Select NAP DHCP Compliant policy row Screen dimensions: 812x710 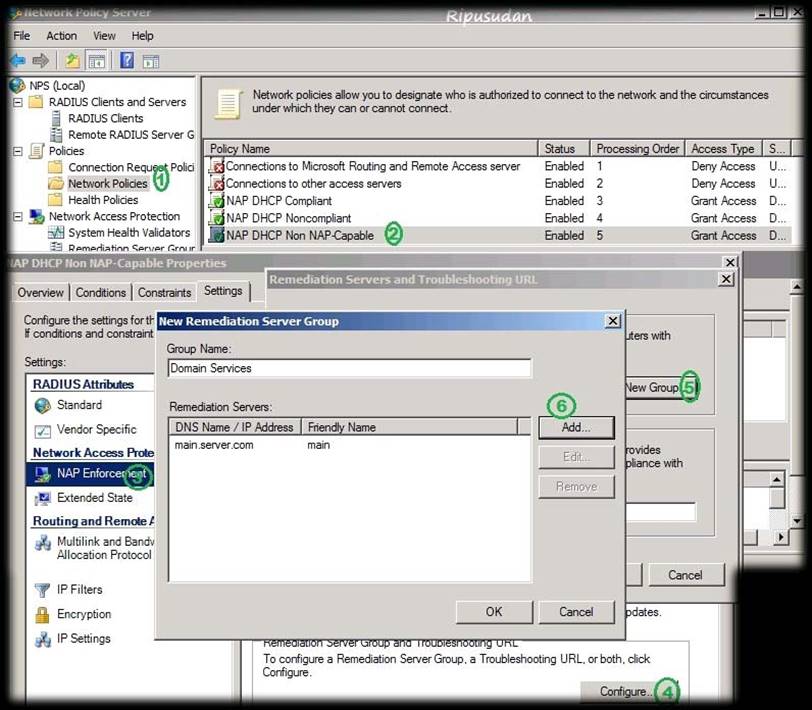[278, 201]
